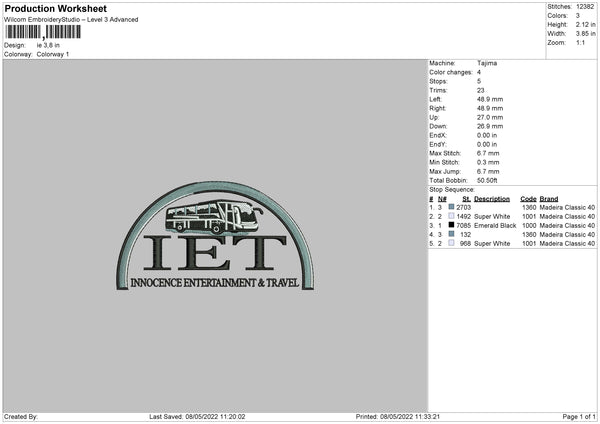
Task: Select code 1000 in stop row 3
Action: [x=529, y=225]
